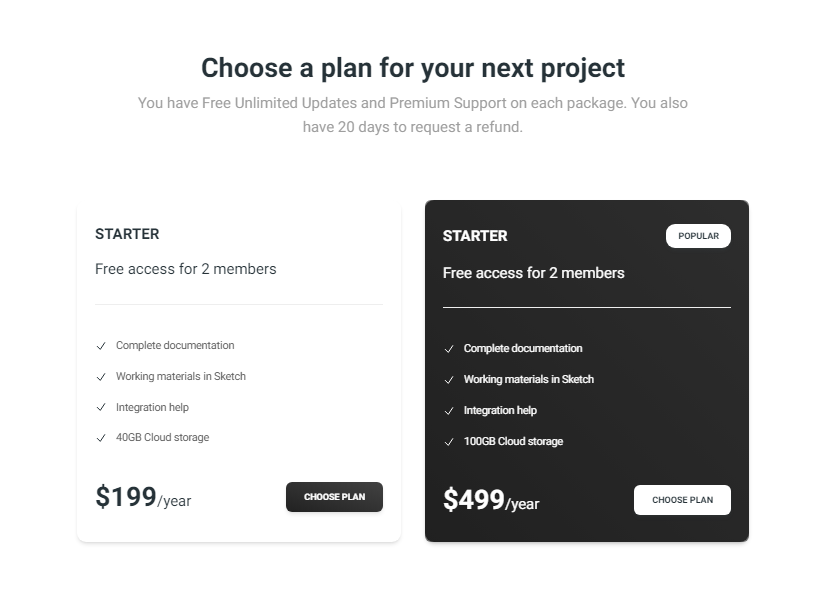The width and height of the screenshot is (813, 592).
Task: Click CHOOSE PLAN on the $499 plan
Action: coord(682,499)
